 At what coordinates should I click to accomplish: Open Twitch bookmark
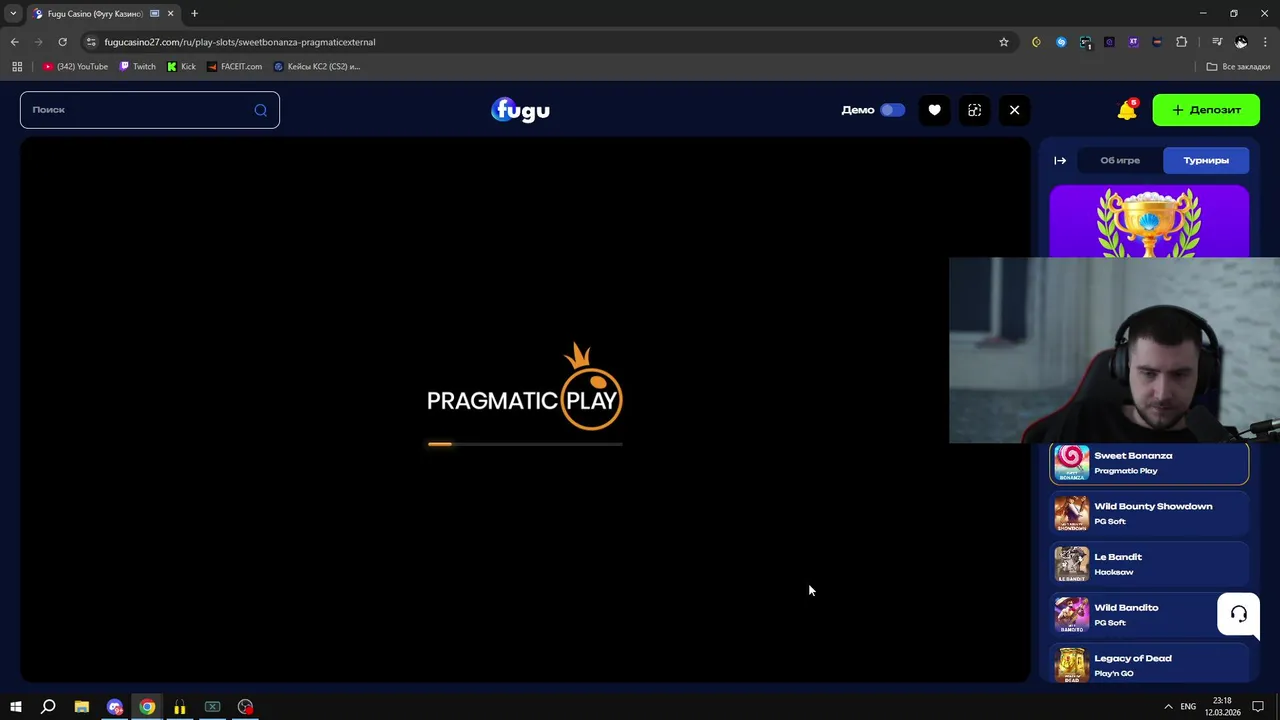coord(138,66)
